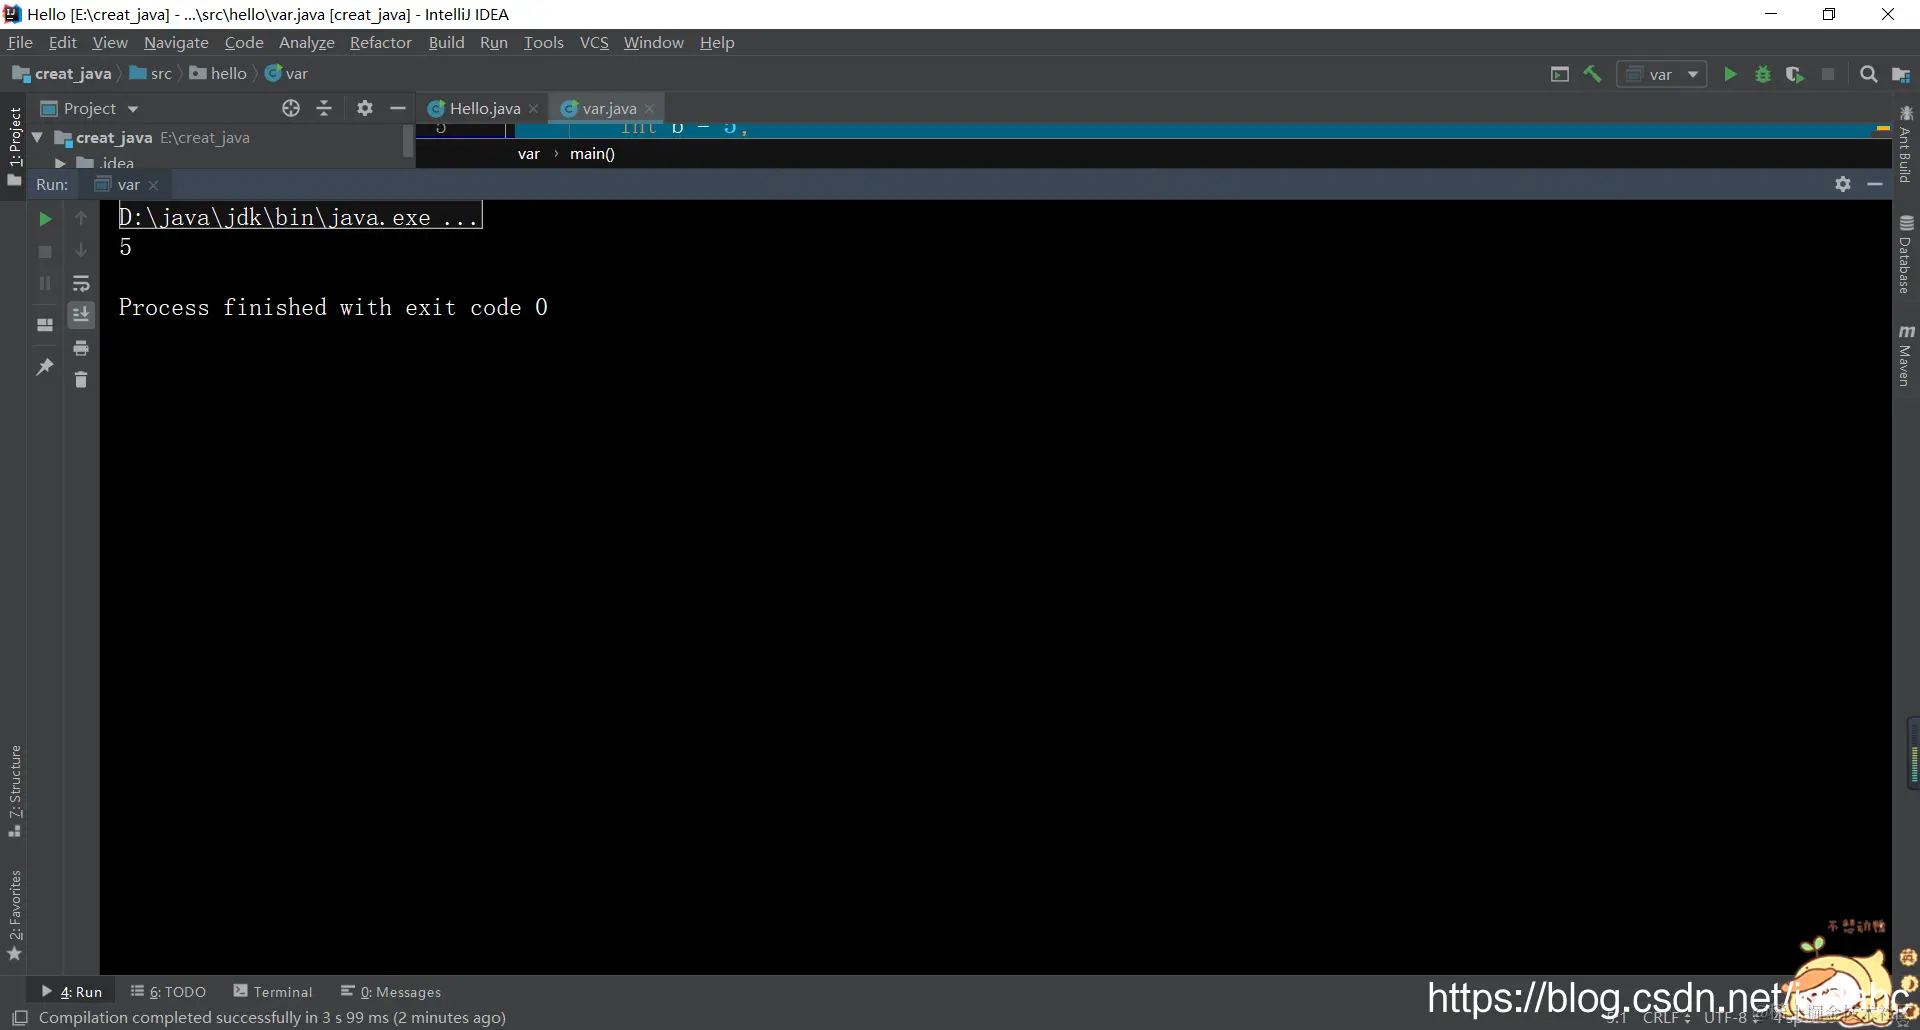Close the var.java tab

(x=650, y=109)
